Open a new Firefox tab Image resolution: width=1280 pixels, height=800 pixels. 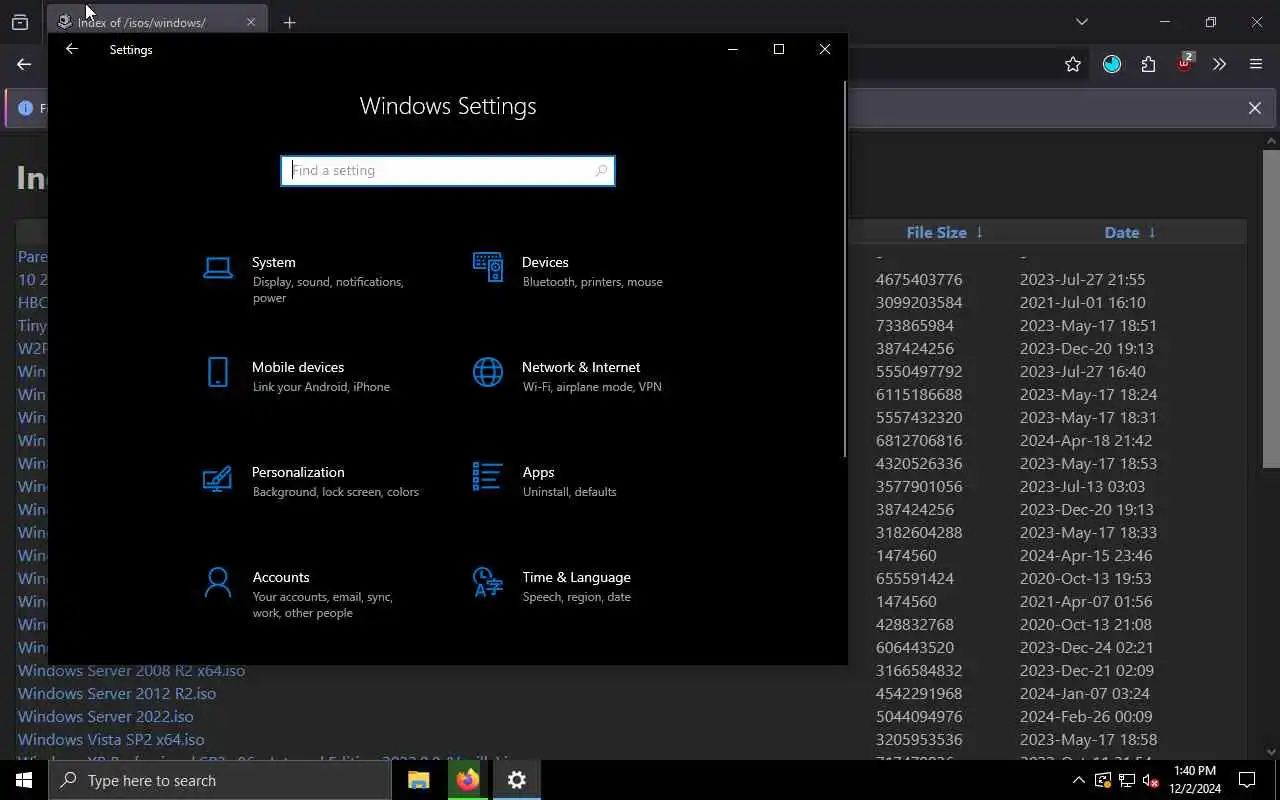click(x=289, y=22)
